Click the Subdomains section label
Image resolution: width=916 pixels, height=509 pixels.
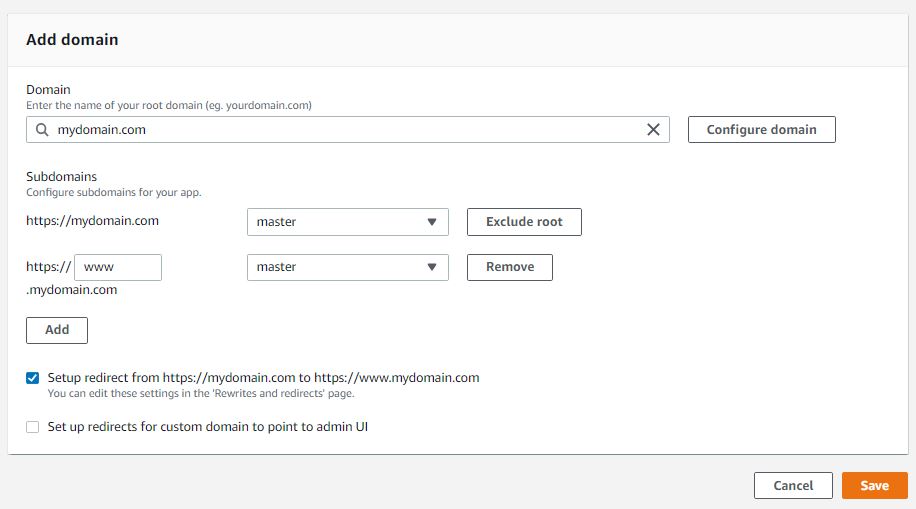tap(61, 176)
